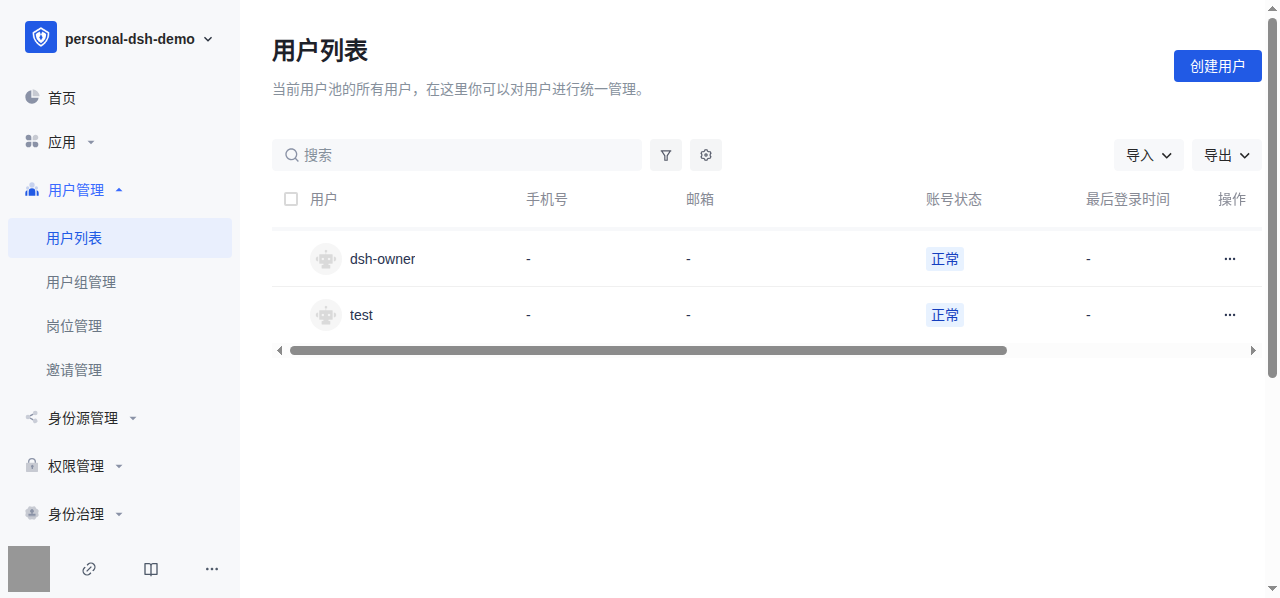The width and height of the screenshot is (1280, 598).
Task: Click the 用户 column header
Action: (x=323, y=199)
